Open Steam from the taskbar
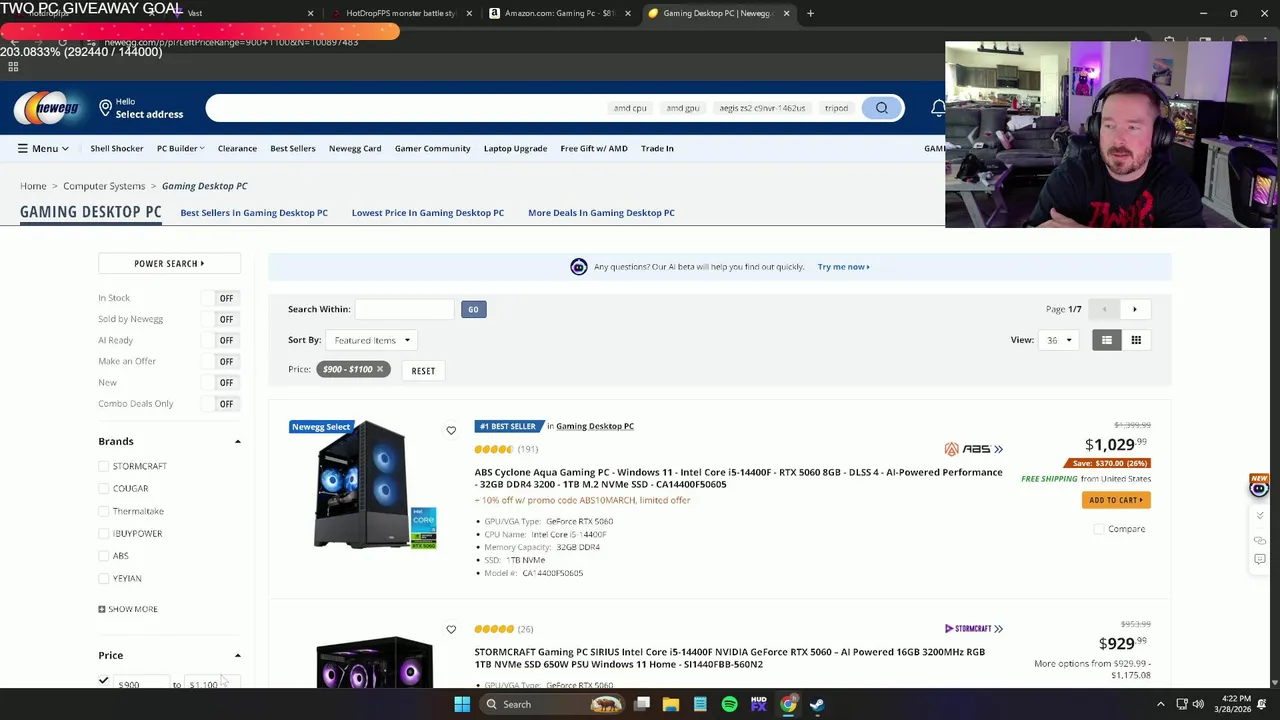1280x720 pixels. [817, 704]
